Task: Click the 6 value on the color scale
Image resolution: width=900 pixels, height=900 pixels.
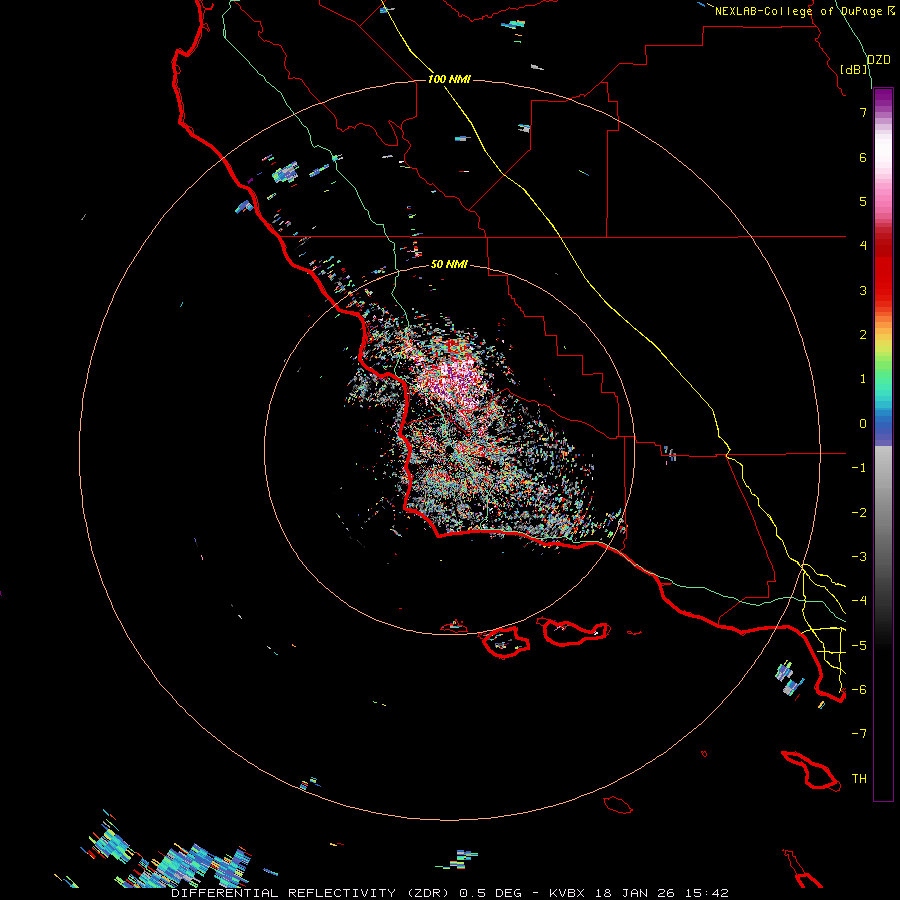Action: click(x=863, y=157)
